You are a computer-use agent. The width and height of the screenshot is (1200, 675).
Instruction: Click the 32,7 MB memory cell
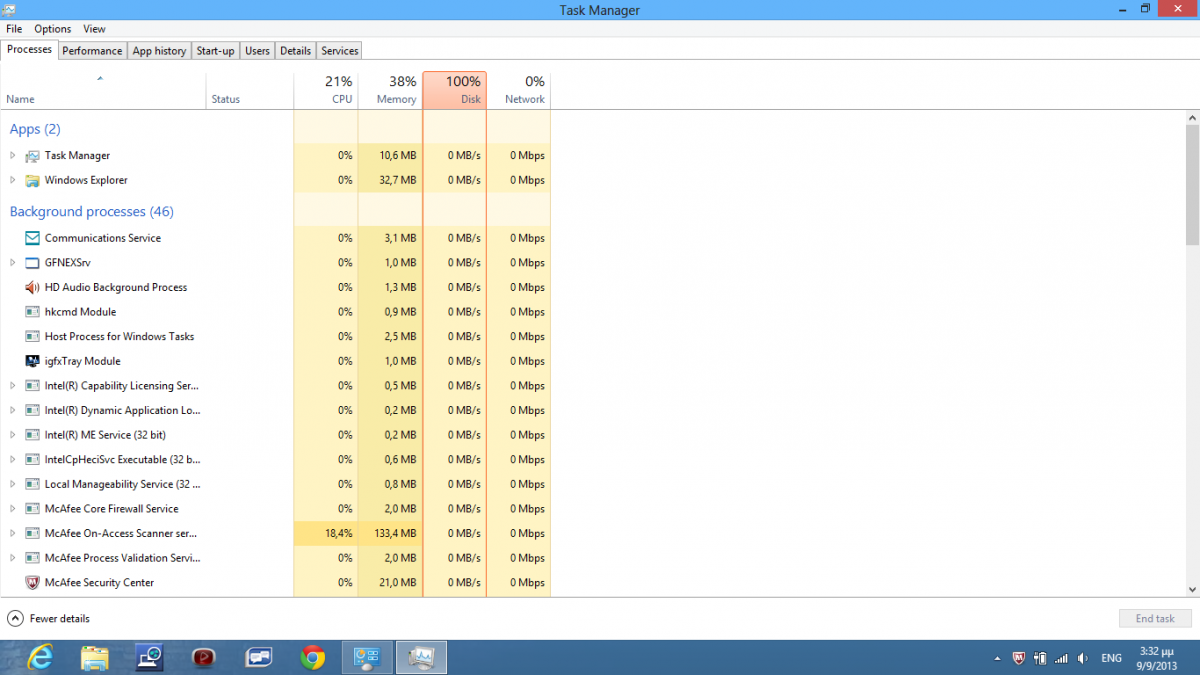(x=390, y=180)
